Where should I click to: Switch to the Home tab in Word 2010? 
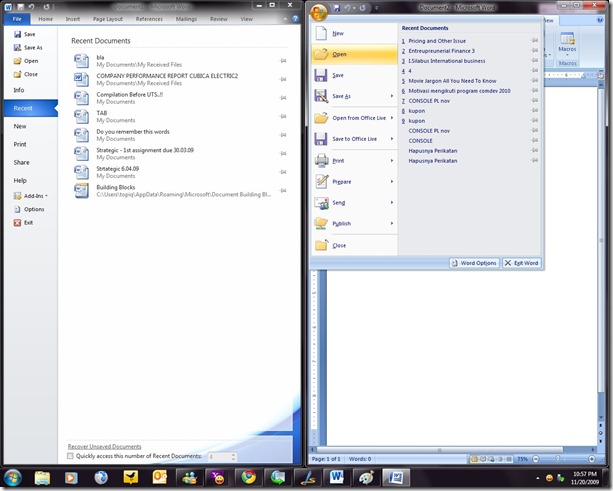(45, 19)
